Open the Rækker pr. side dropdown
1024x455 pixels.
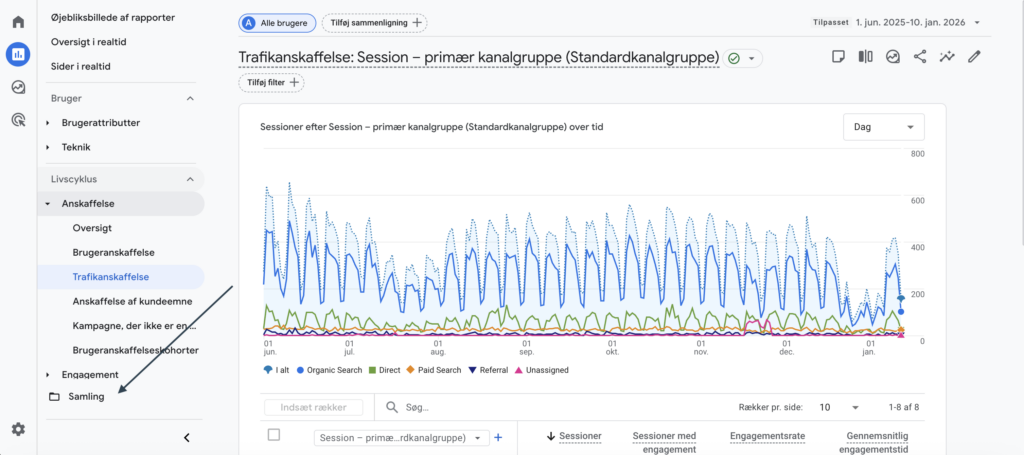tap(838, 408)
